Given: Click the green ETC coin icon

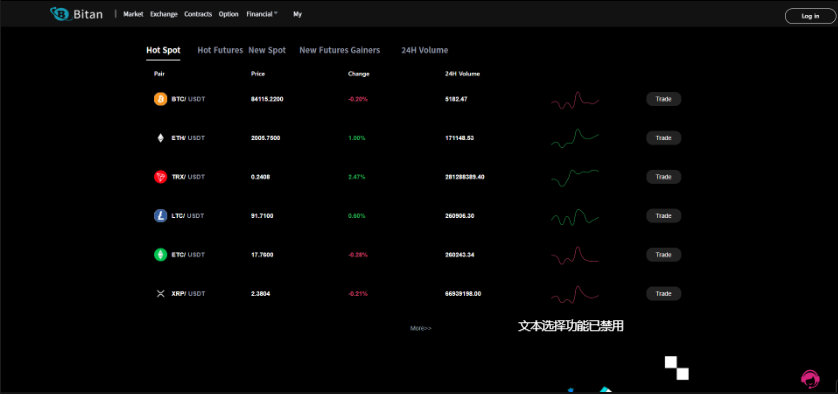Looking at the screenshot, I should [x=160, y=255].
